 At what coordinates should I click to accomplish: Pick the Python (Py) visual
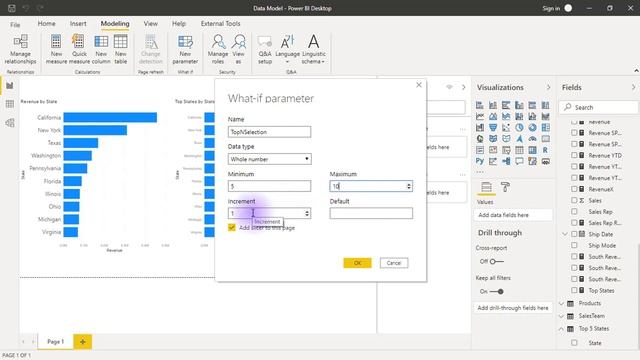480,161
